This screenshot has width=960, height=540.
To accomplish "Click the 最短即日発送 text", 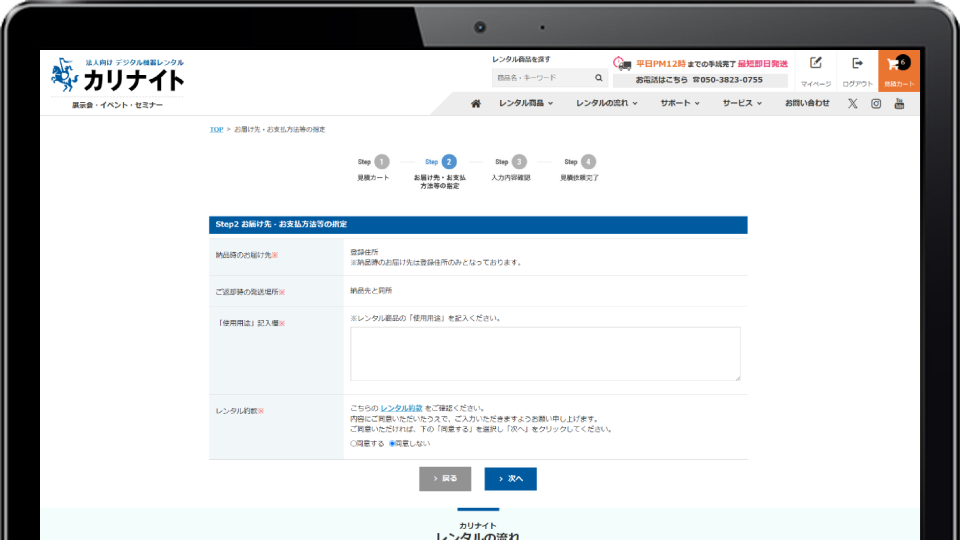I will coord(762,64).
